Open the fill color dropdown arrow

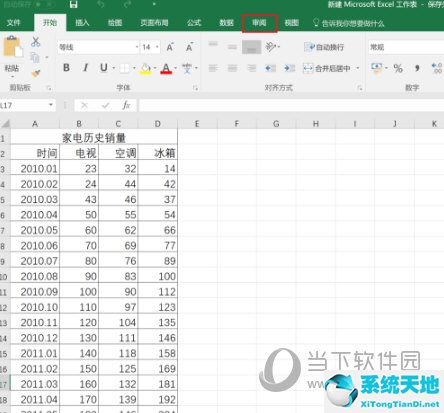click(155, 68)
